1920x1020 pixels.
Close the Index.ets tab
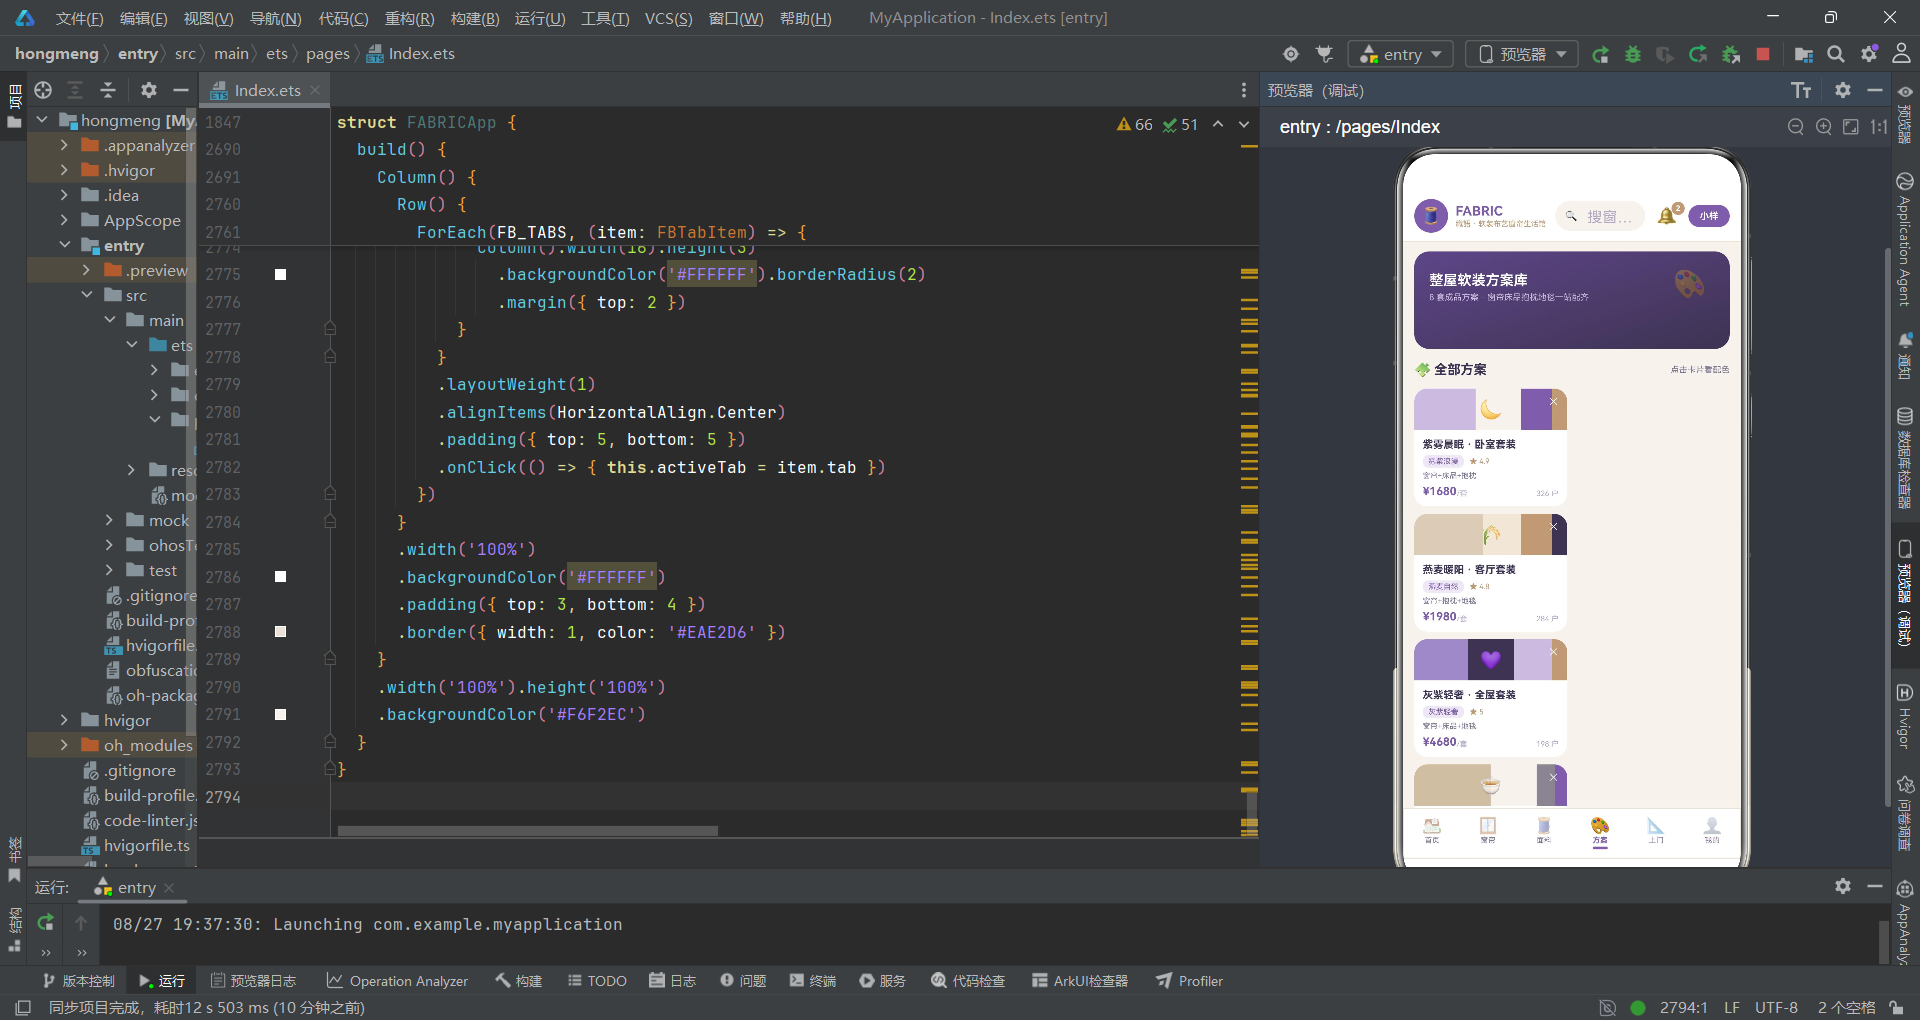tap(315, 90)
